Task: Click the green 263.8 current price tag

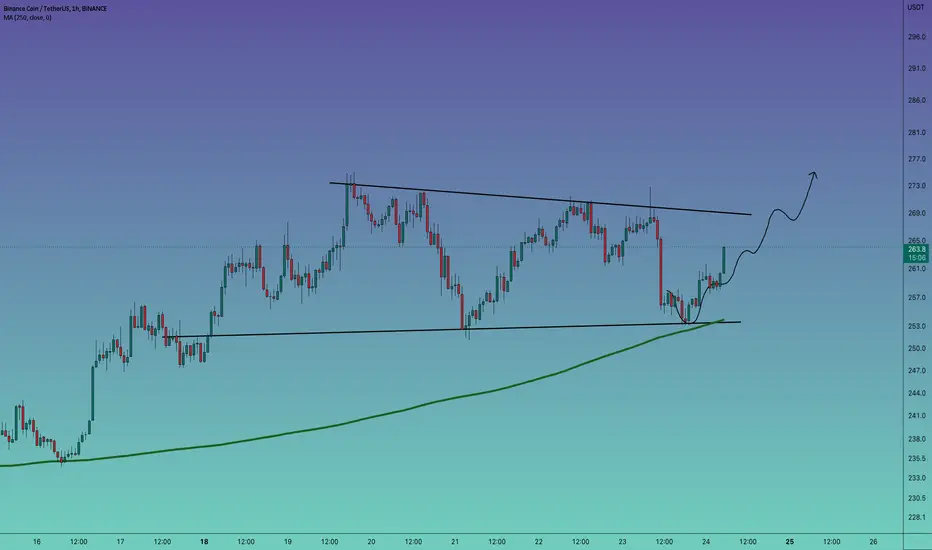Action: pyautogui.click(x=917, y=253)
